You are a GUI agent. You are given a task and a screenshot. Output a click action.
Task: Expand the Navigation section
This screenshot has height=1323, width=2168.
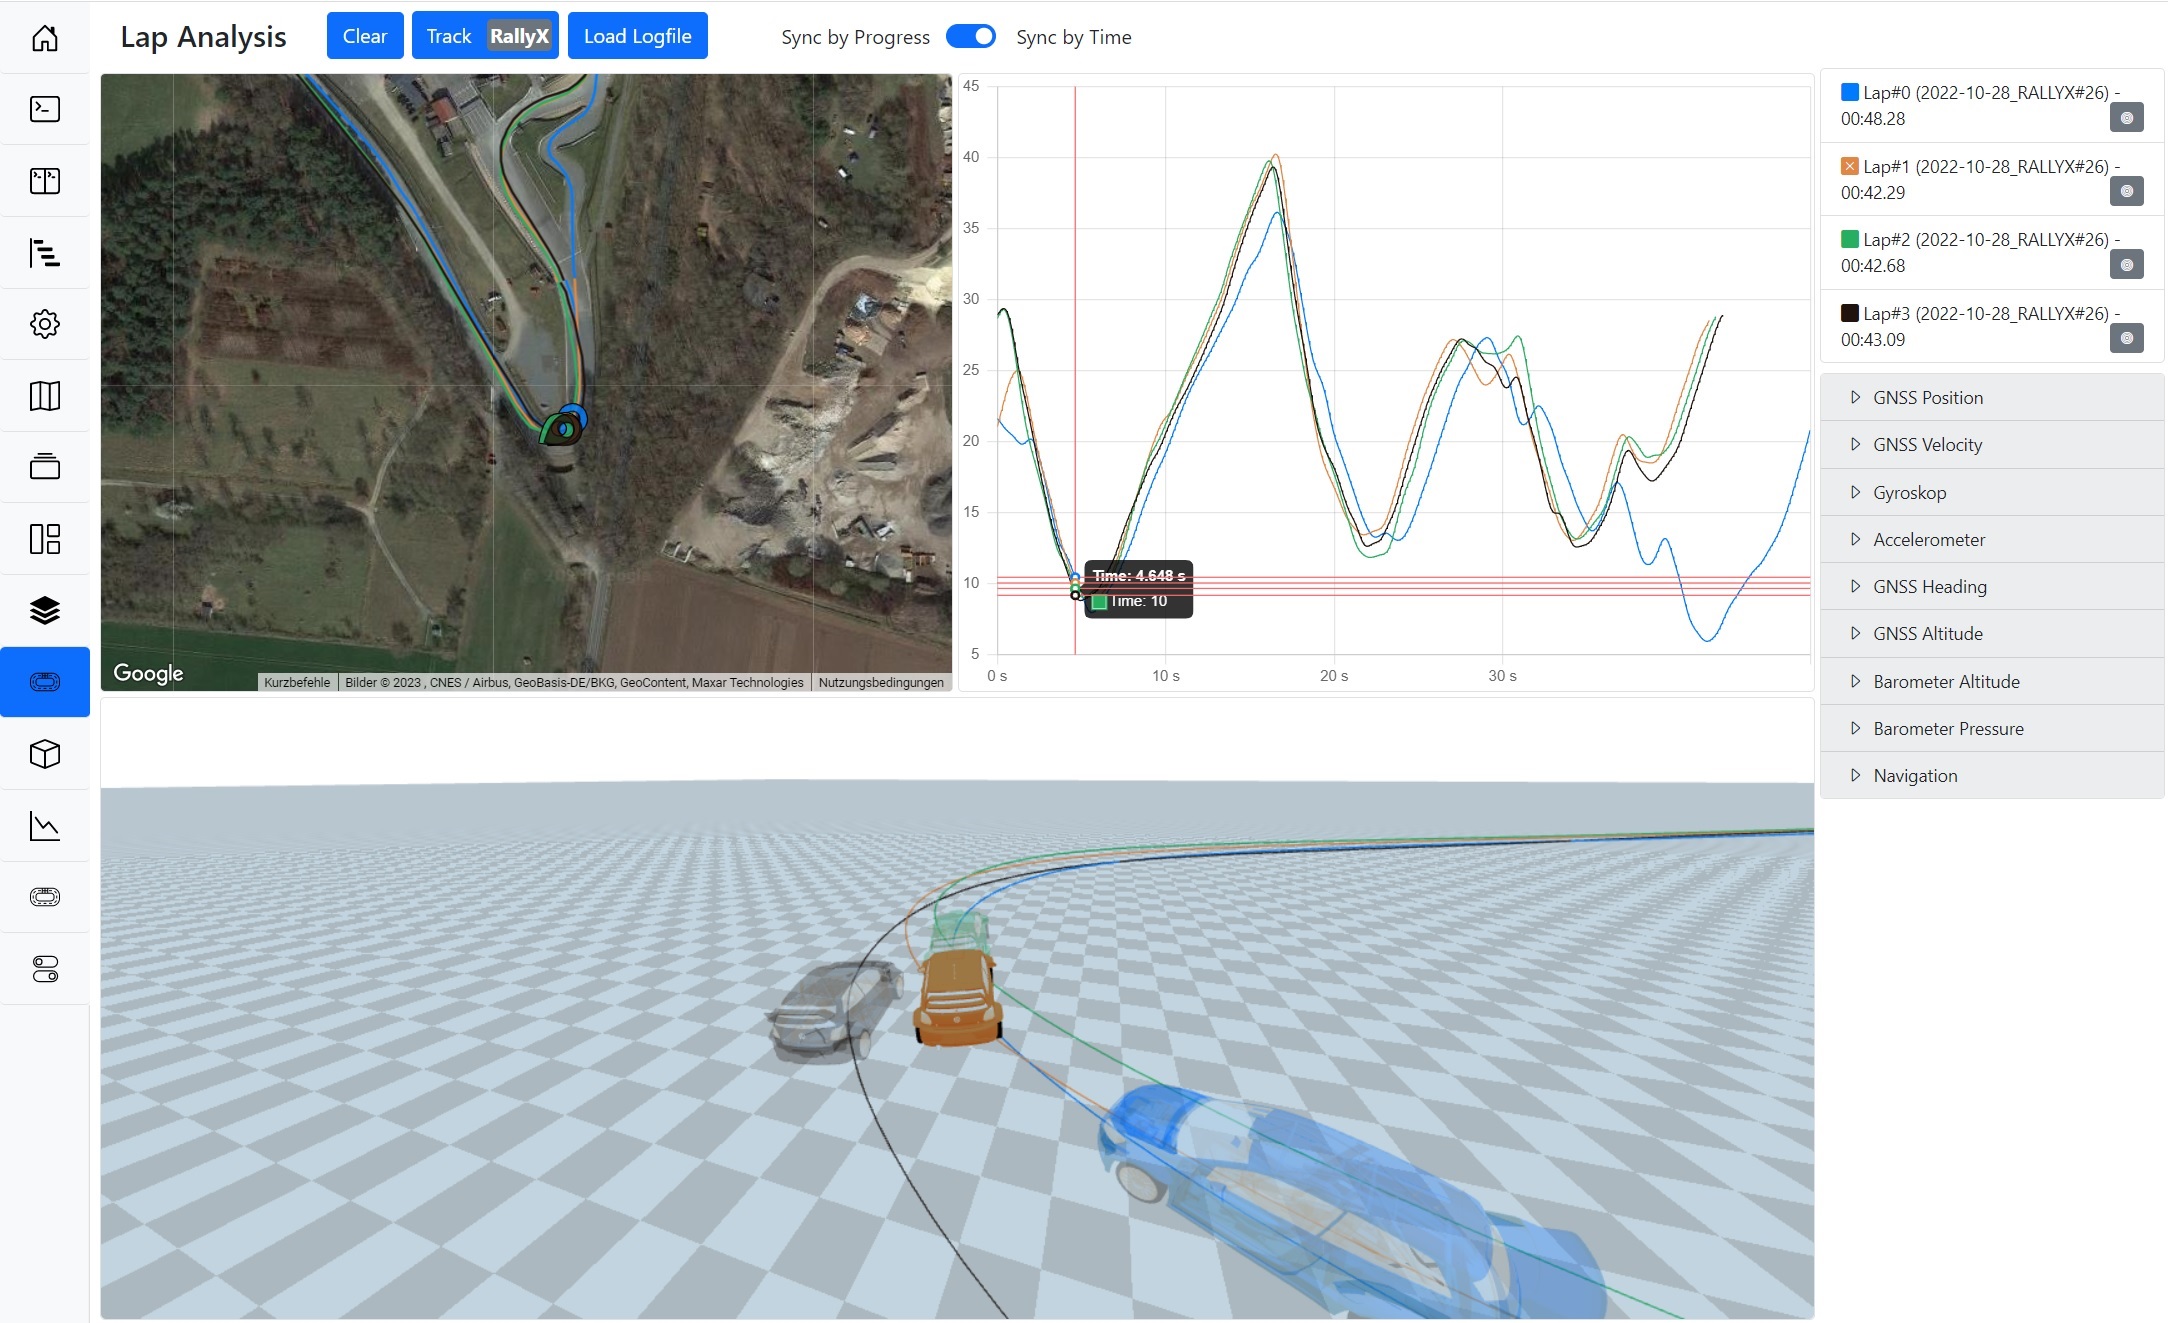click(x=1992, y=776)
